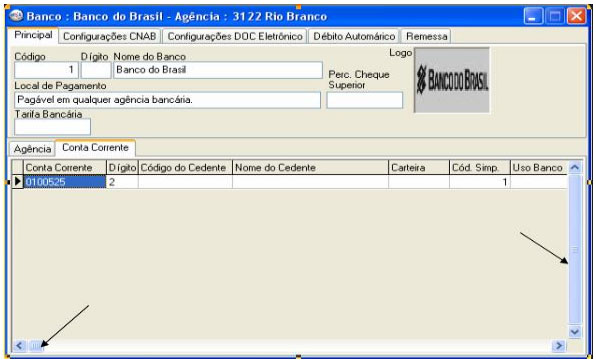Click the horizontal scrollbar thumb
596x363 pixels.
click(x=36, y=346)
